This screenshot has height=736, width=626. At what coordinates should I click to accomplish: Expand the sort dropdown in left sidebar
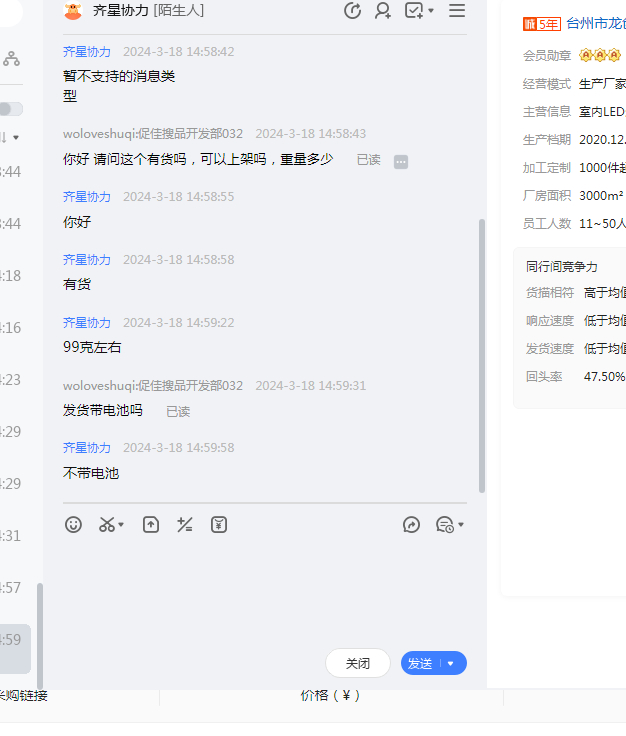pyautogui.click(x=14, y=137)
